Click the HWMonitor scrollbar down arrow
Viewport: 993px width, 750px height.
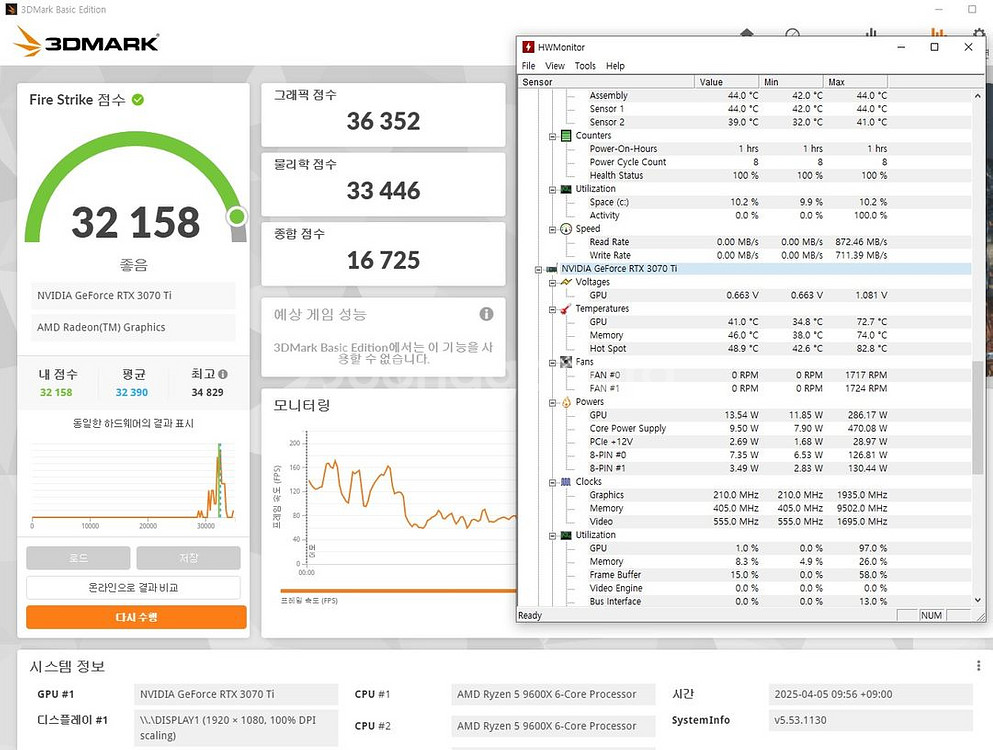[978, 601]
